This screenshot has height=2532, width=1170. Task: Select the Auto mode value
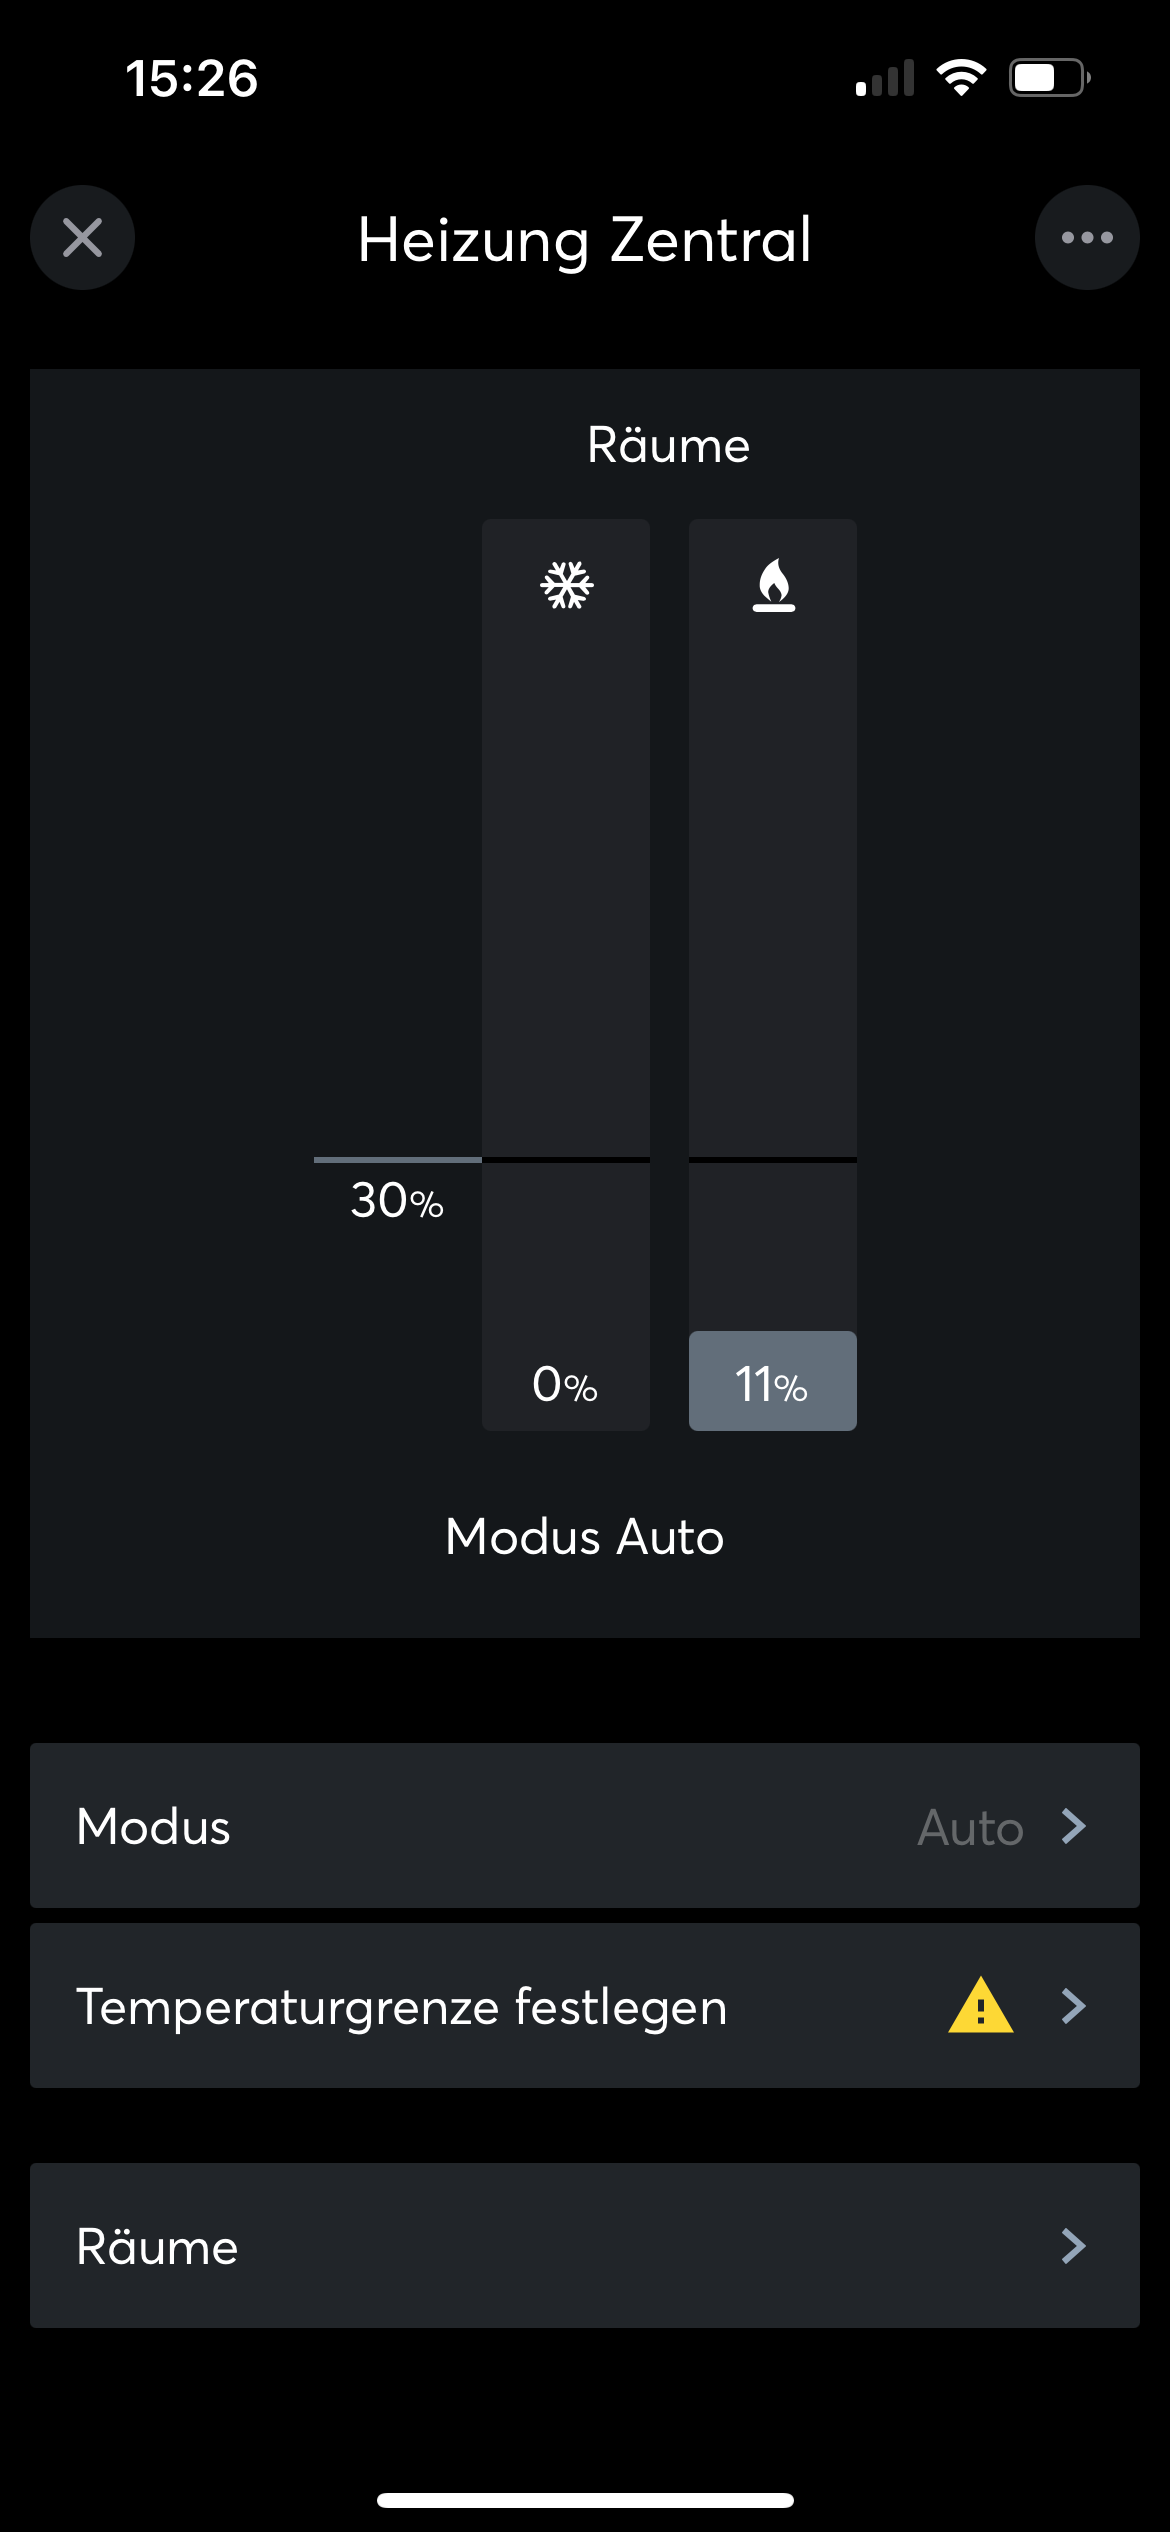(970, 1827)
